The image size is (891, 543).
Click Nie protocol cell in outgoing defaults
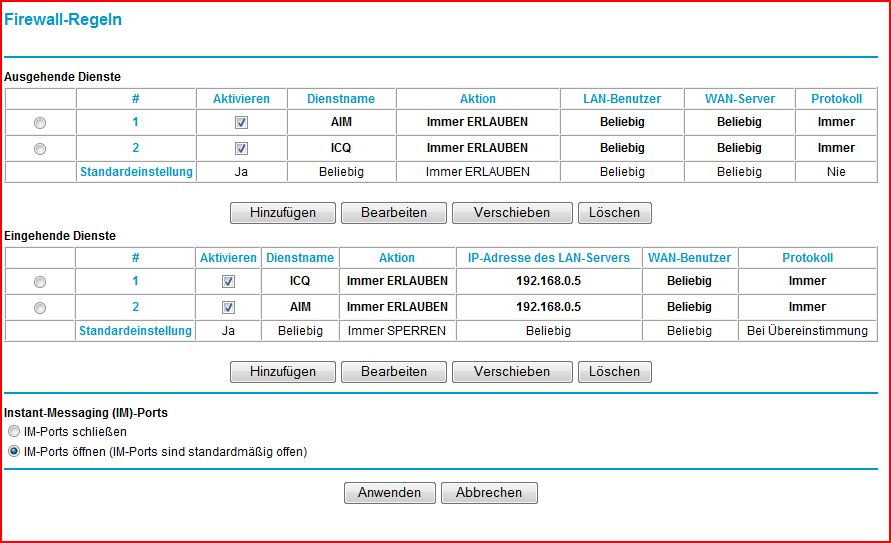pyautogui.click(x=836, y=172)
